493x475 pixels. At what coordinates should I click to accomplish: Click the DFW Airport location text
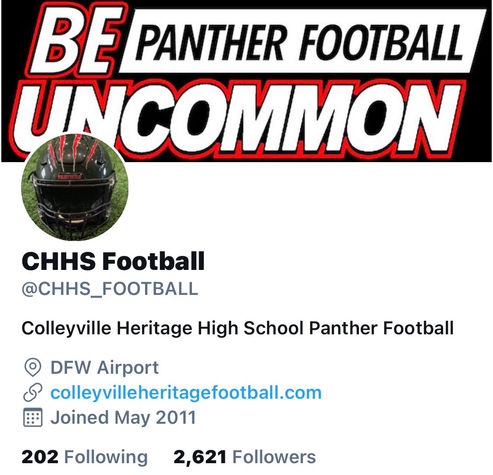click(104, 368)
